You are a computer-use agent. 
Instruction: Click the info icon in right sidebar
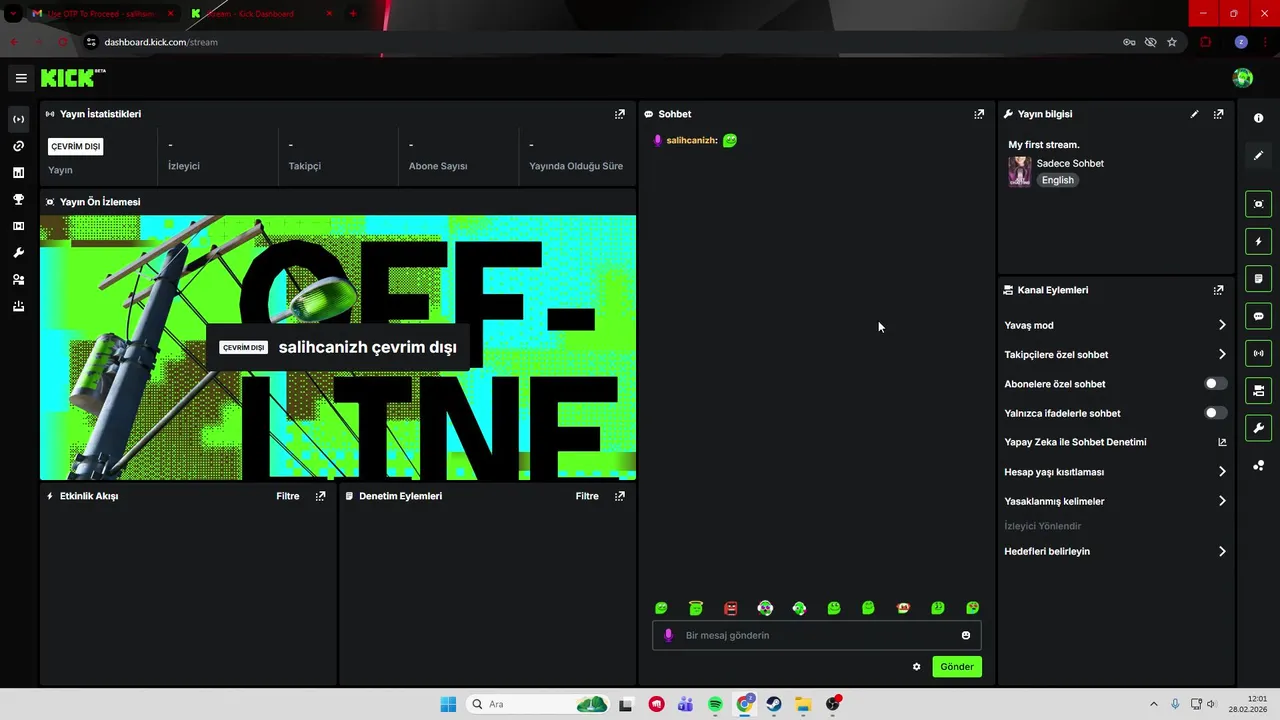pyautogui.click(x=1258, y=118)
